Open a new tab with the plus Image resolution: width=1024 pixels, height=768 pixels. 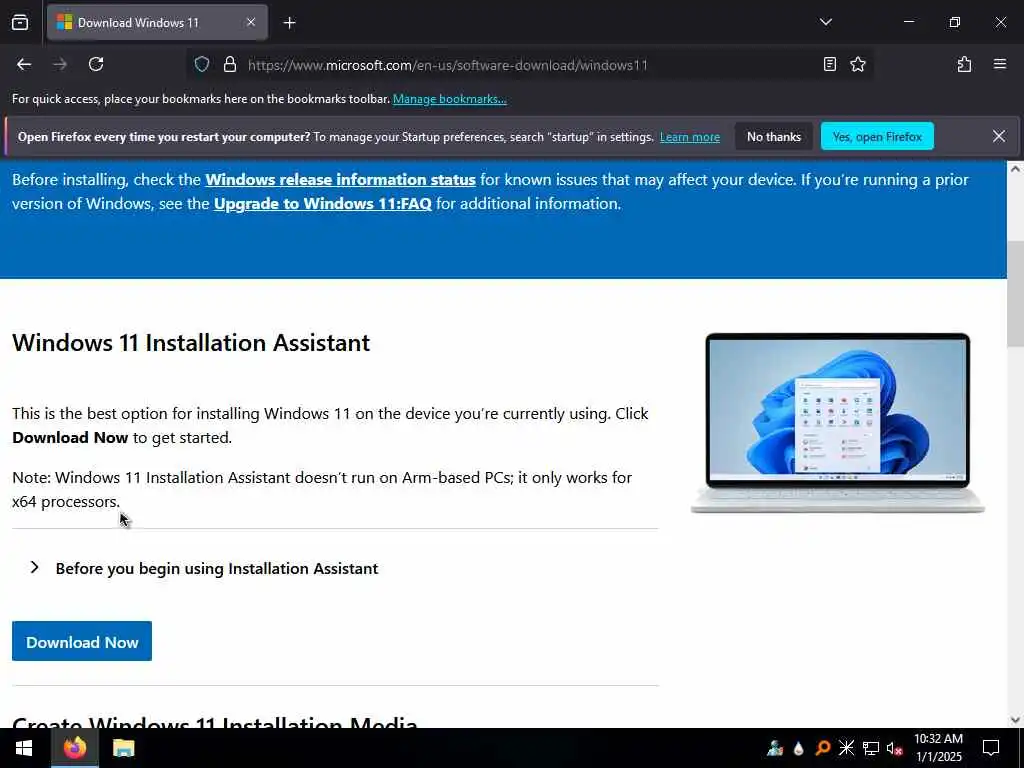click(x=290, y=23)
